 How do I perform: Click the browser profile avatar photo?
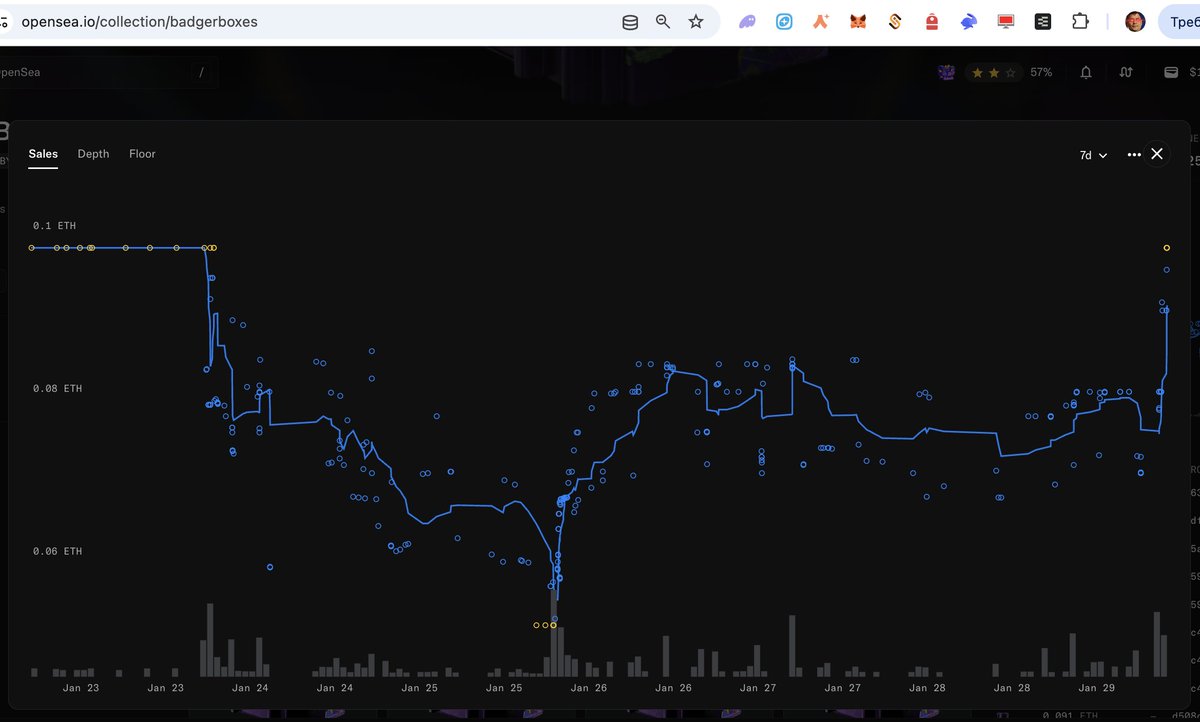(1135, 21)
